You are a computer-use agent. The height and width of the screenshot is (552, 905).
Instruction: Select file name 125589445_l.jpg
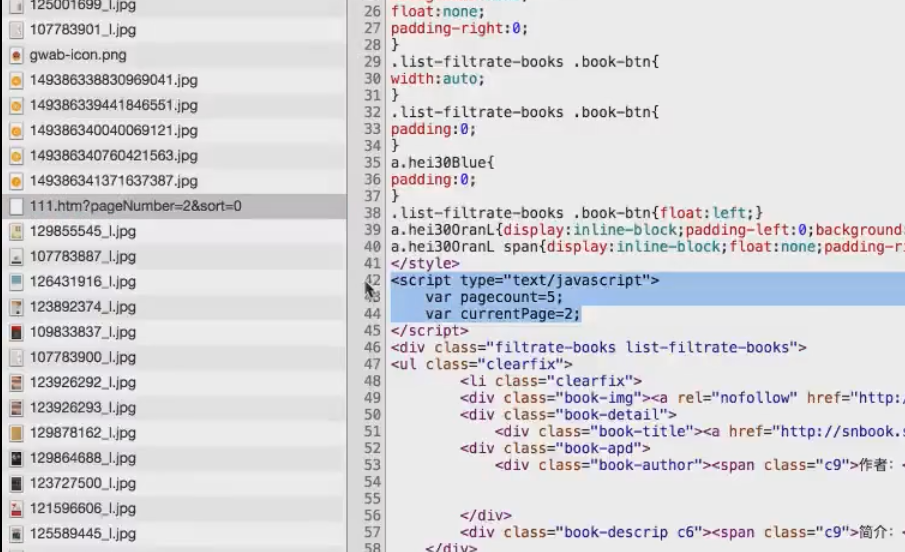click(83, 534)
